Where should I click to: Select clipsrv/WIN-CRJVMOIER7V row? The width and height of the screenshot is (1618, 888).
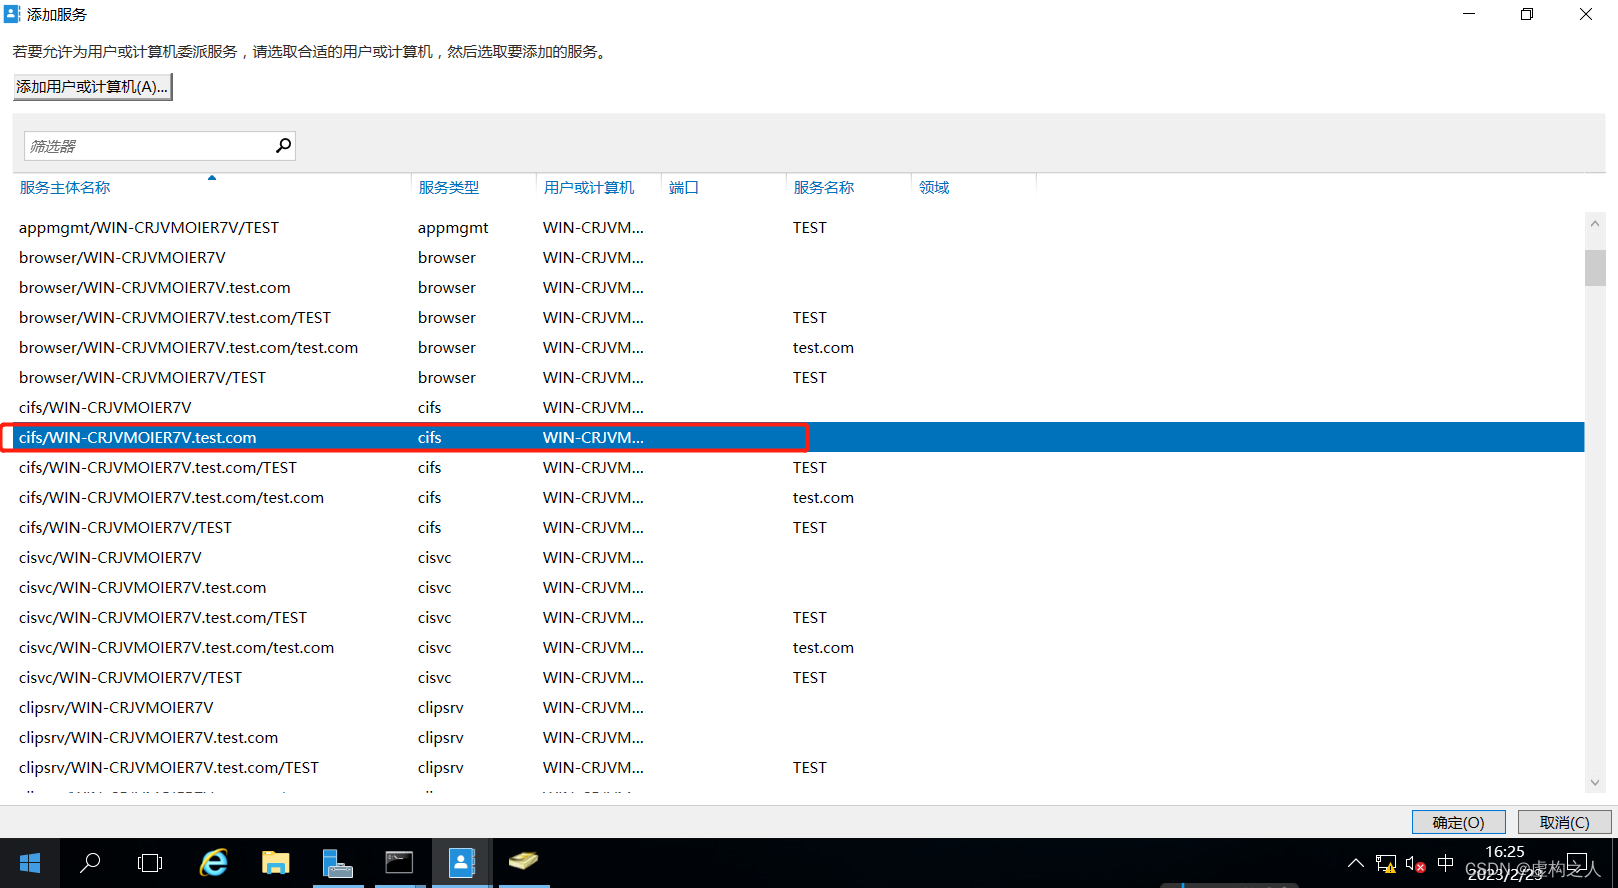(798, 707)
